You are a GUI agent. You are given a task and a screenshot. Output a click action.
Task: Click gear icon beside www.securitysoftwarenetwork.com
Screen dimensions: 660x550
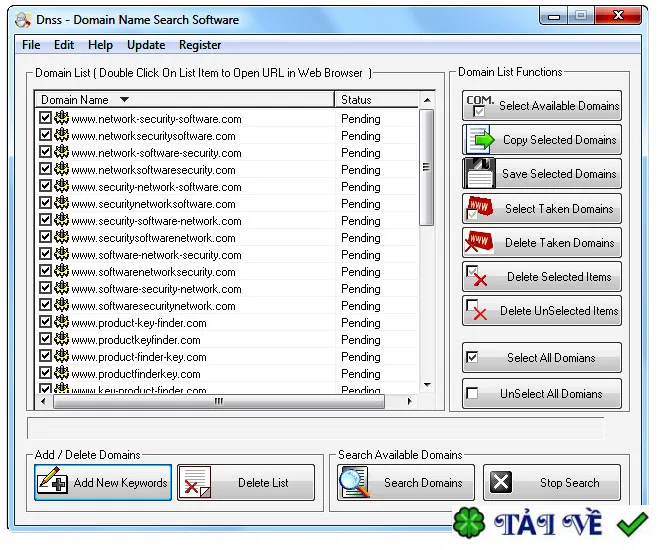click(x=61, y=237)
